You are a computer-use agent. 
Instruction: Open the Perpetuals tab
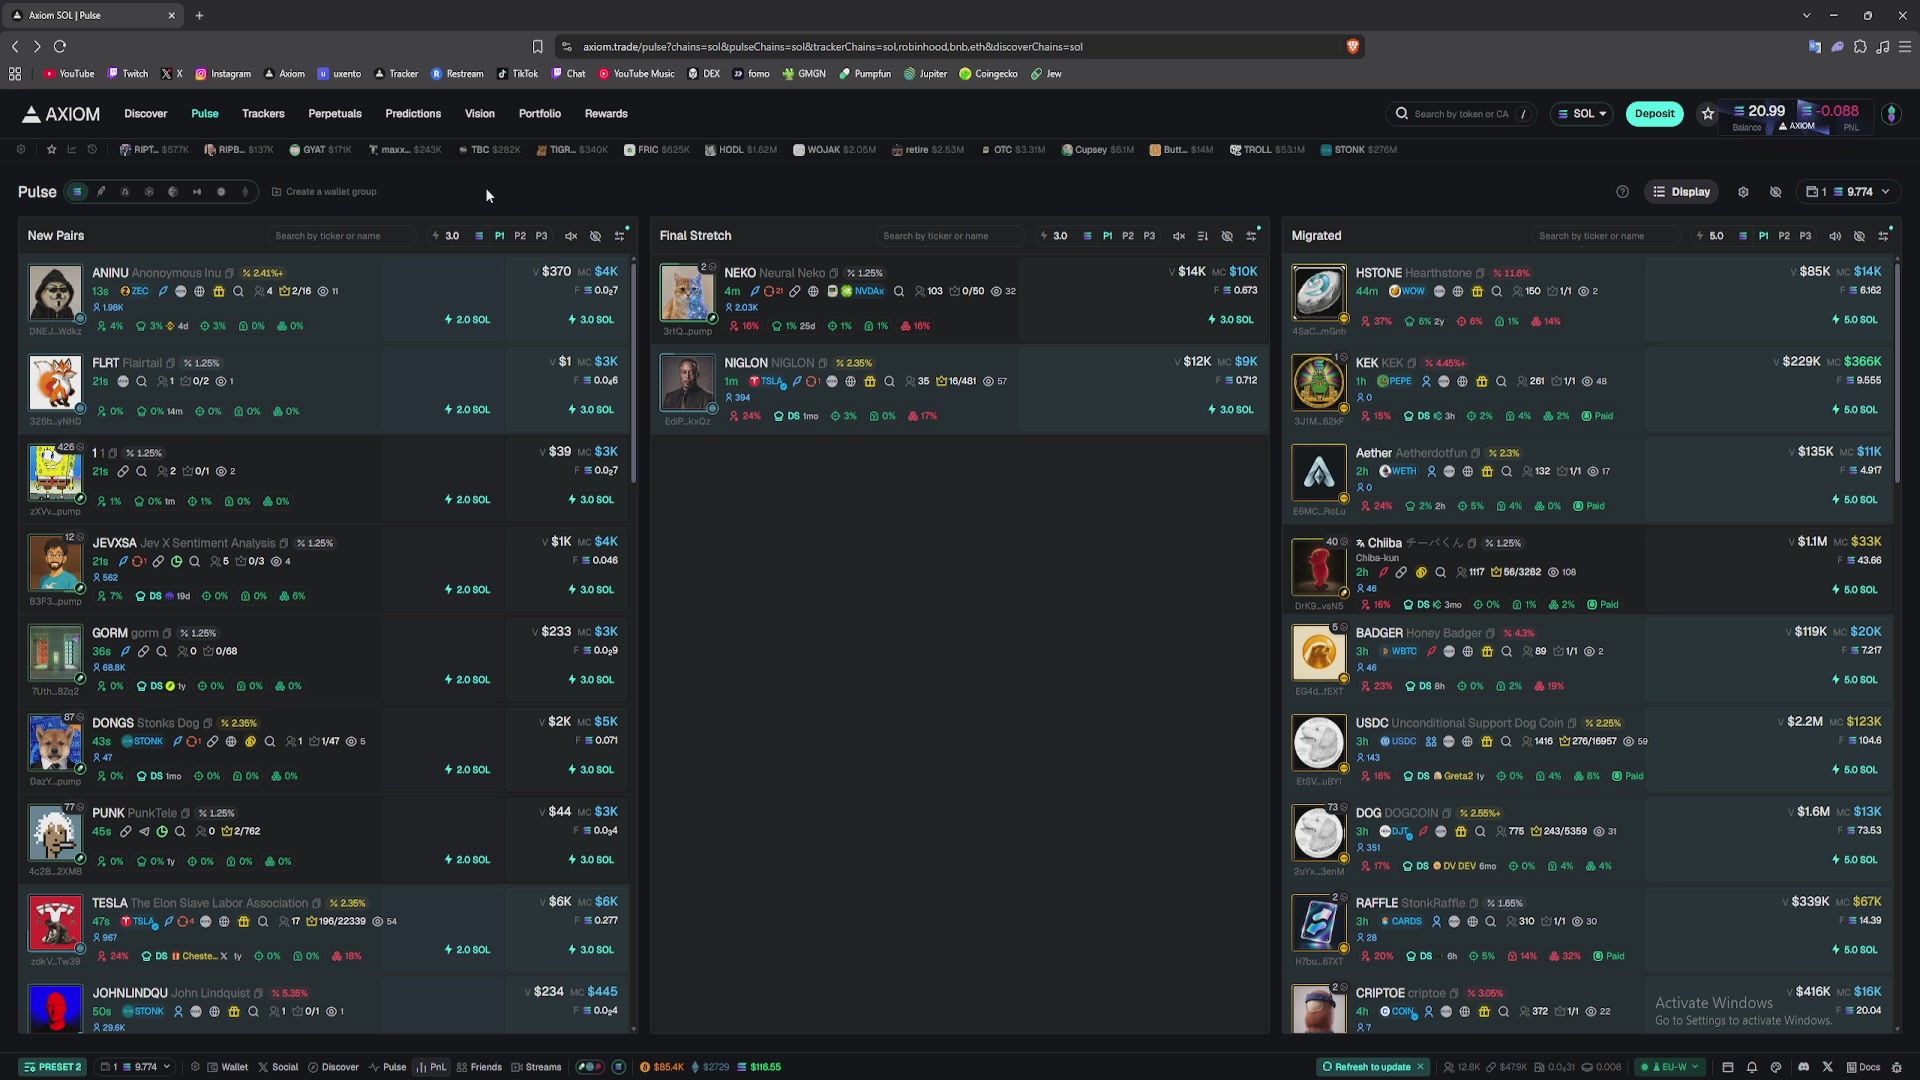(x=335, y=114)
